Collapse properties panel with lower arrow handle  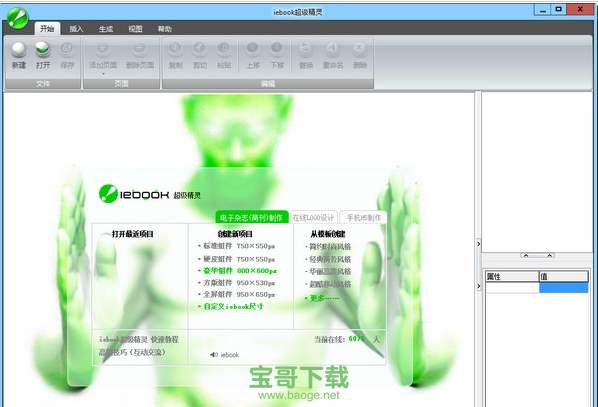(479, 286)
